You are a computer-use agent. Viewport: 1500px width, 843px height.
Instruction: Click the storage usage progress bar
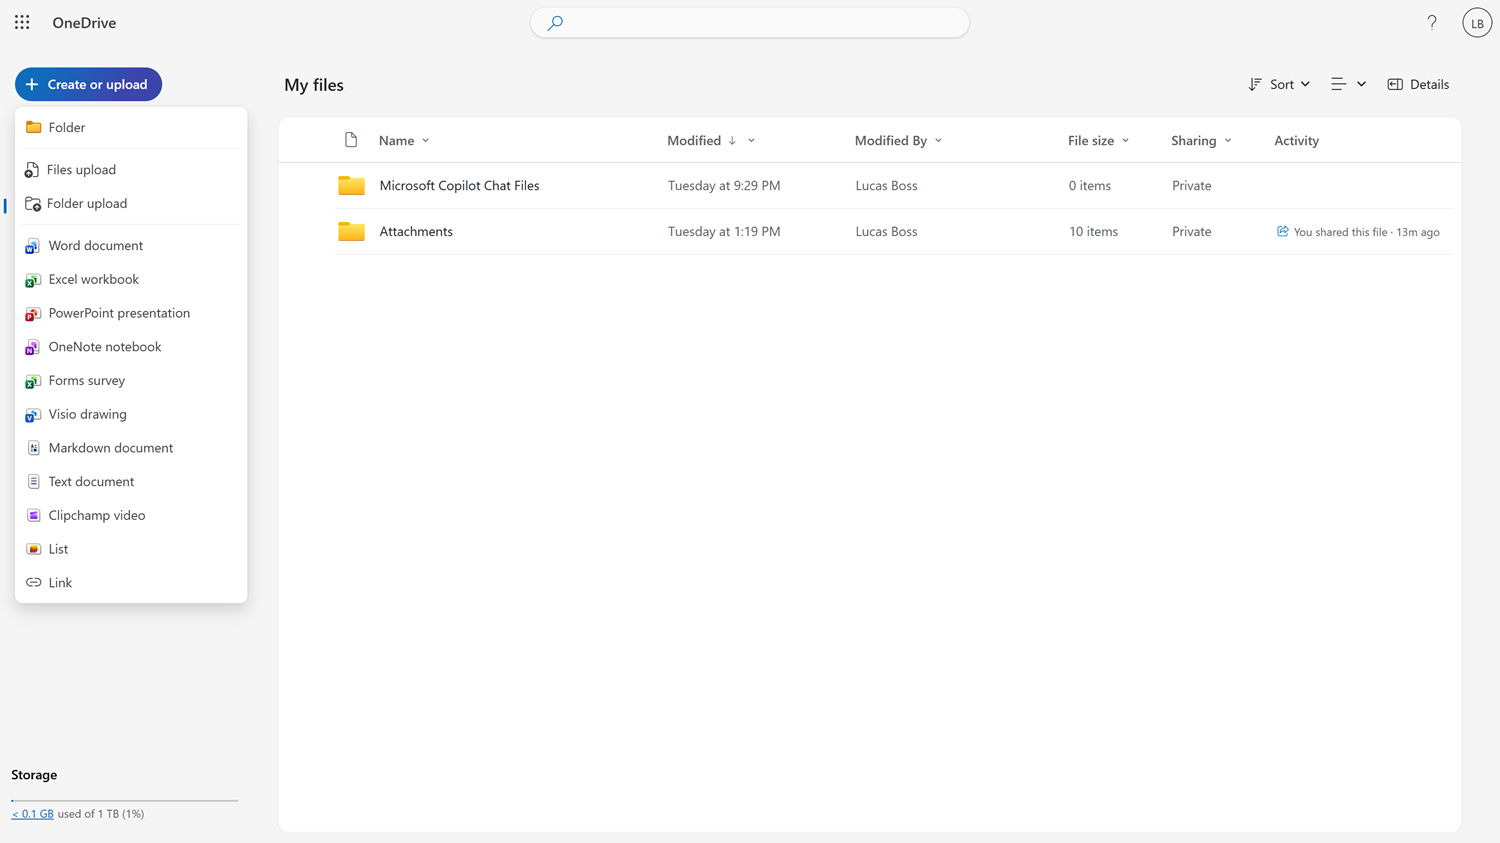point(124,800)
